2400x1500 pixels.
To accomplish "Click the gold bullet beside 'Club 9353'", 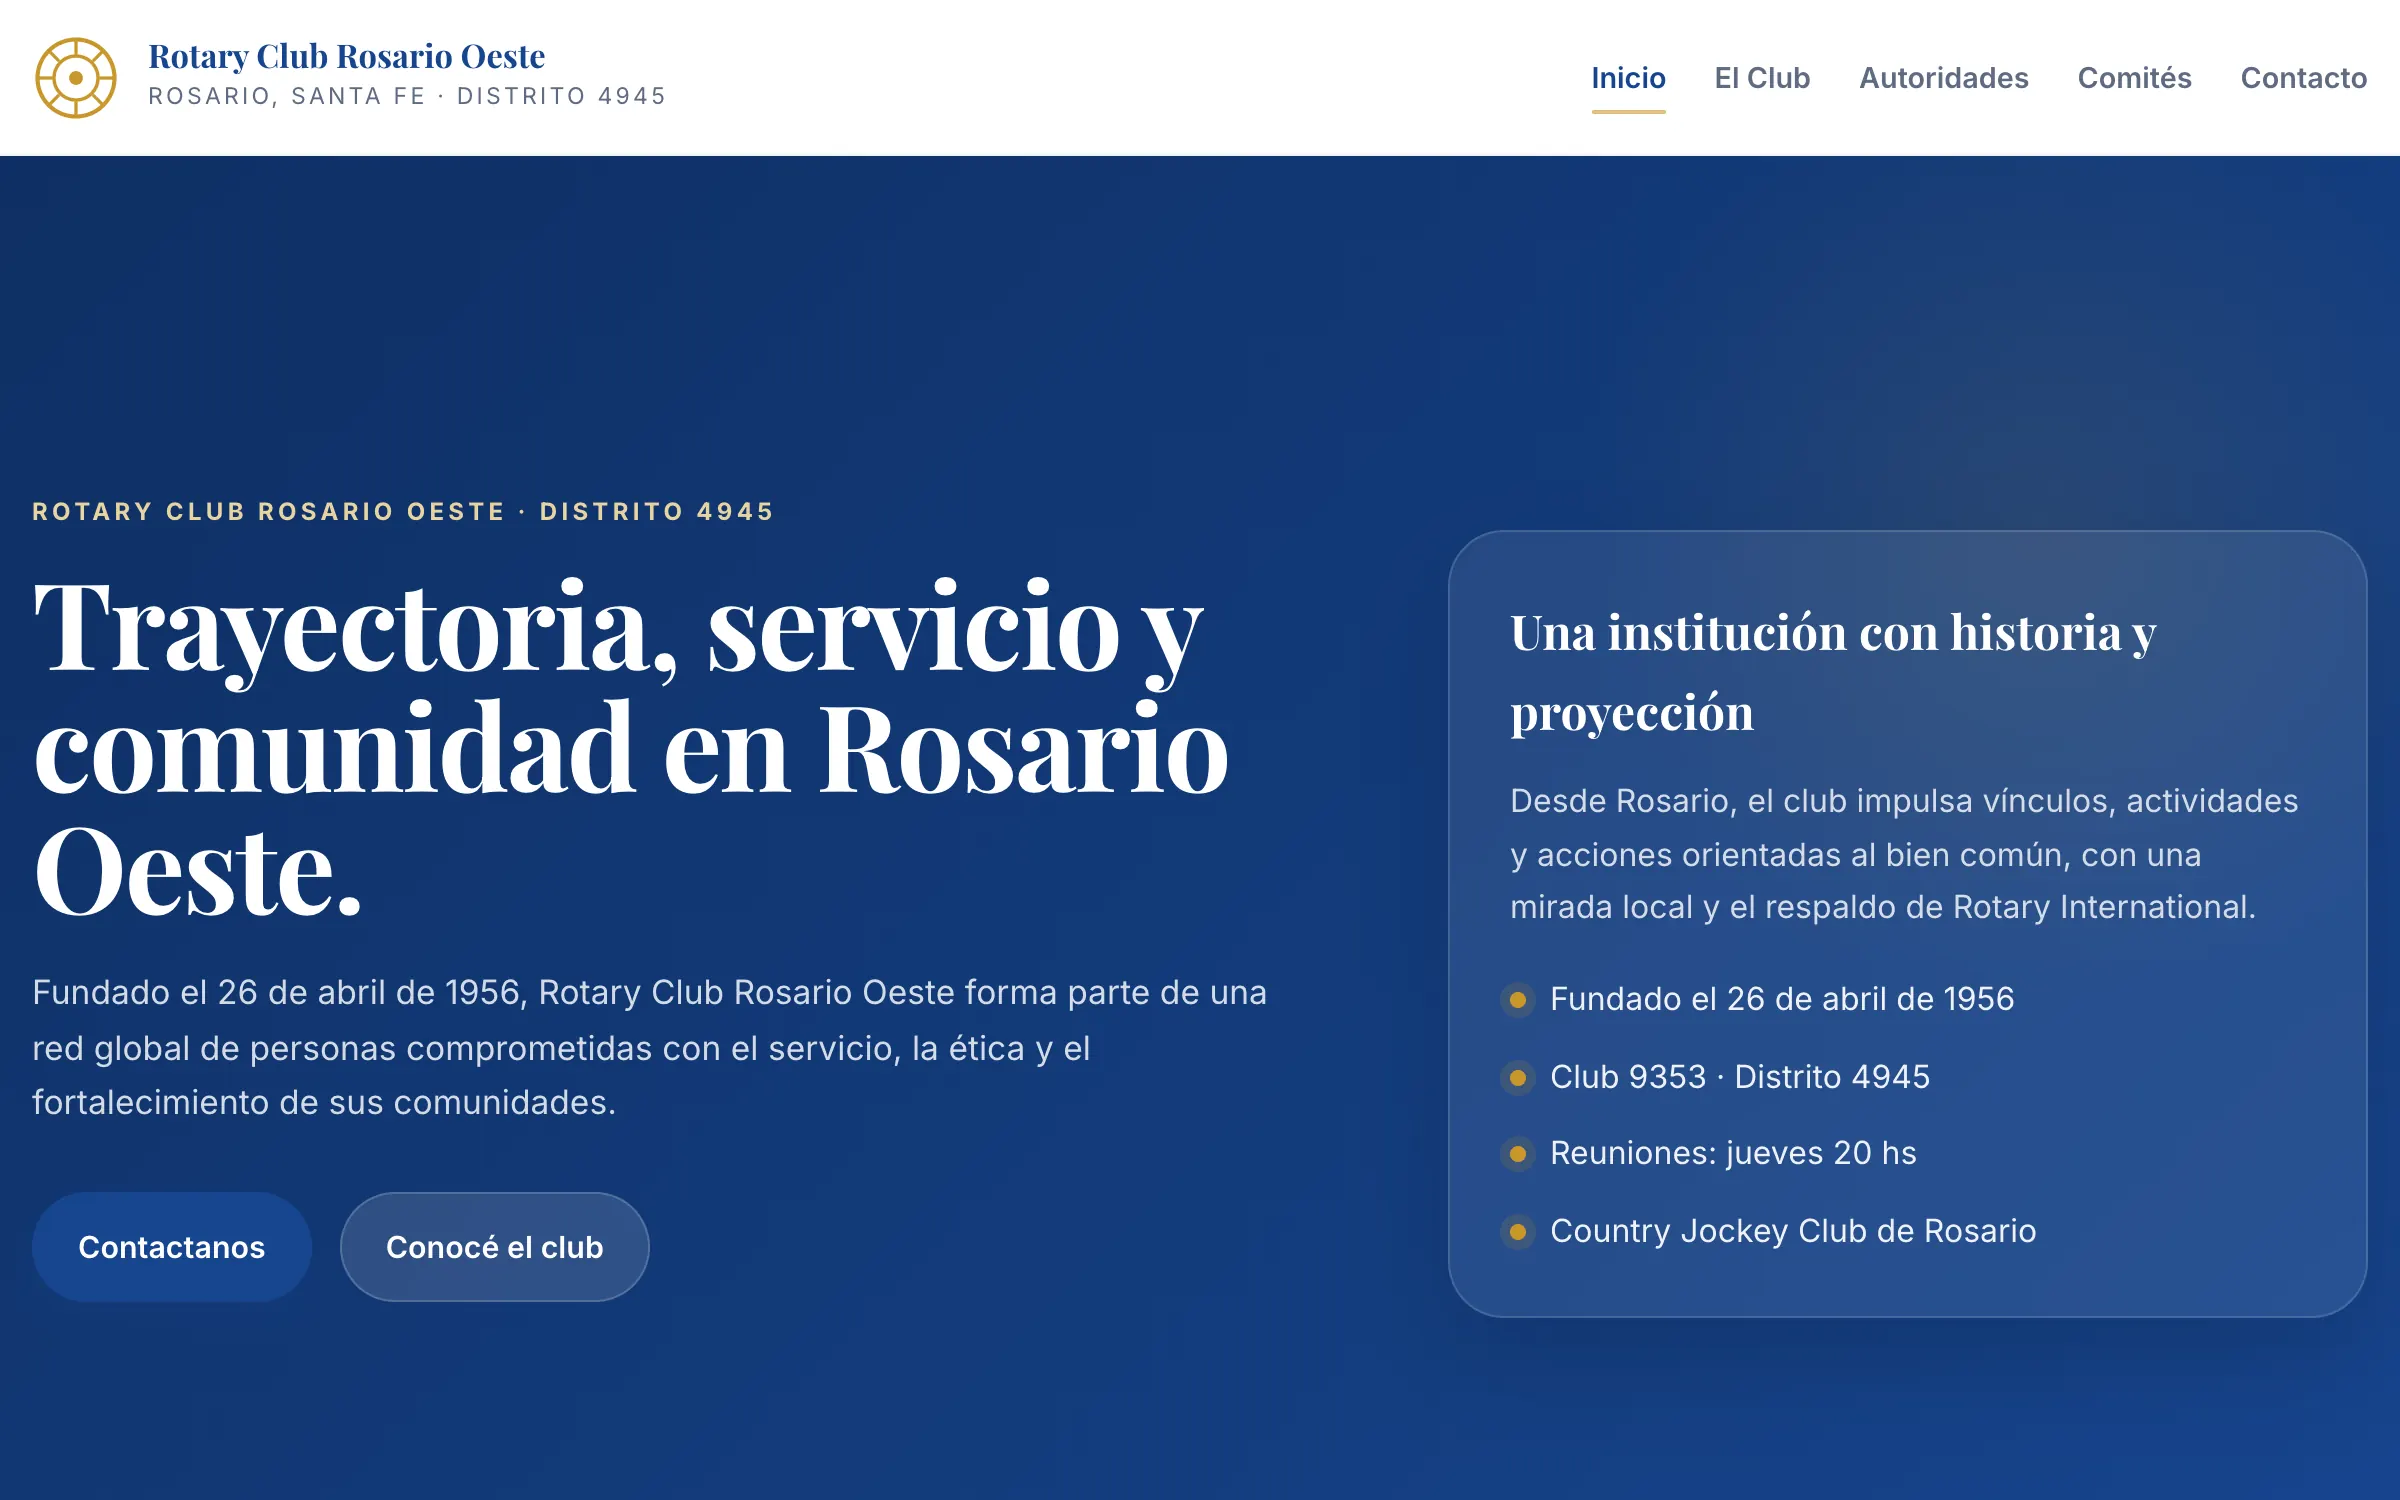I will [1518, 1078].
